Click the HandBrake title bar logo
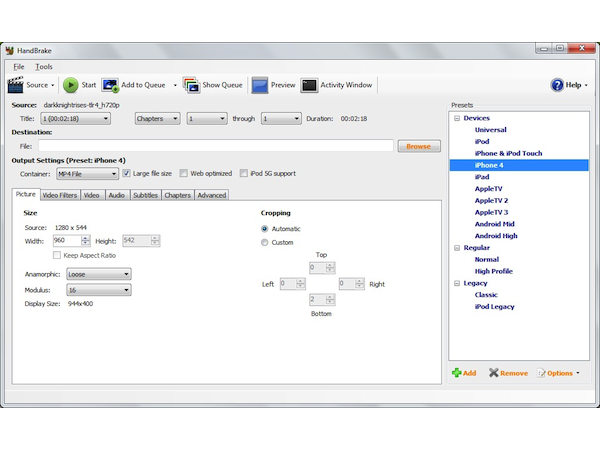Viewport: 600px width, 450px height. [x=10, y=51]
